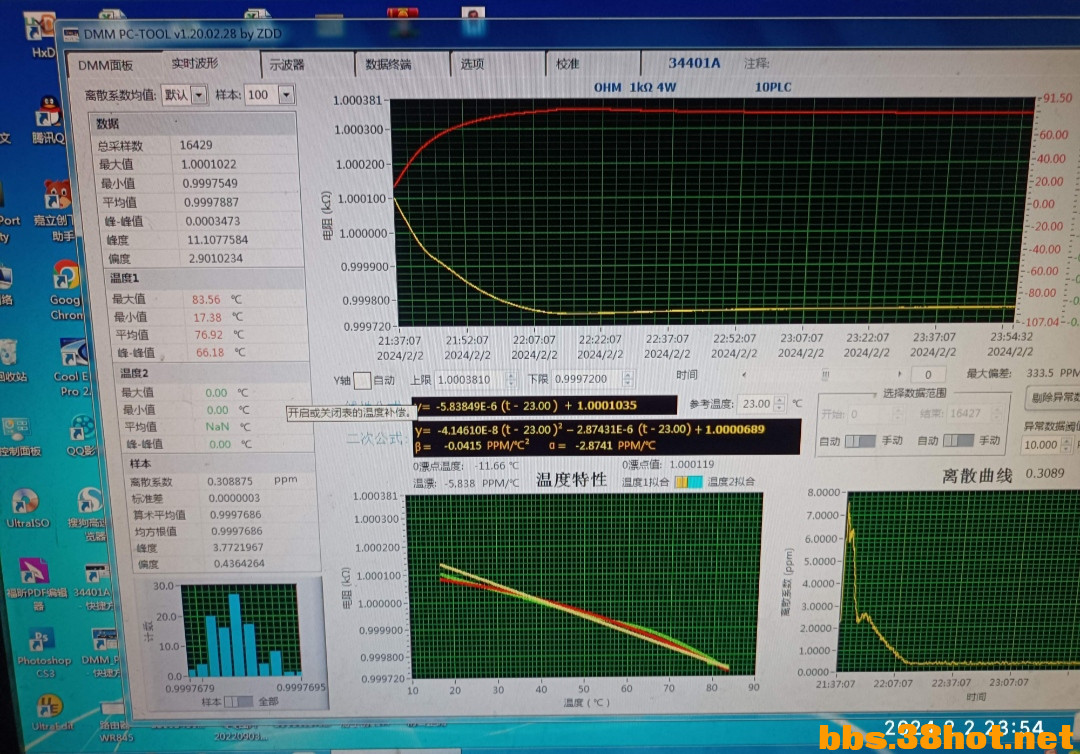Viewport: 1080px width, 754px height.
Task: Open the Tencent QQ desktop icon
Action: (x=48, y=120)
